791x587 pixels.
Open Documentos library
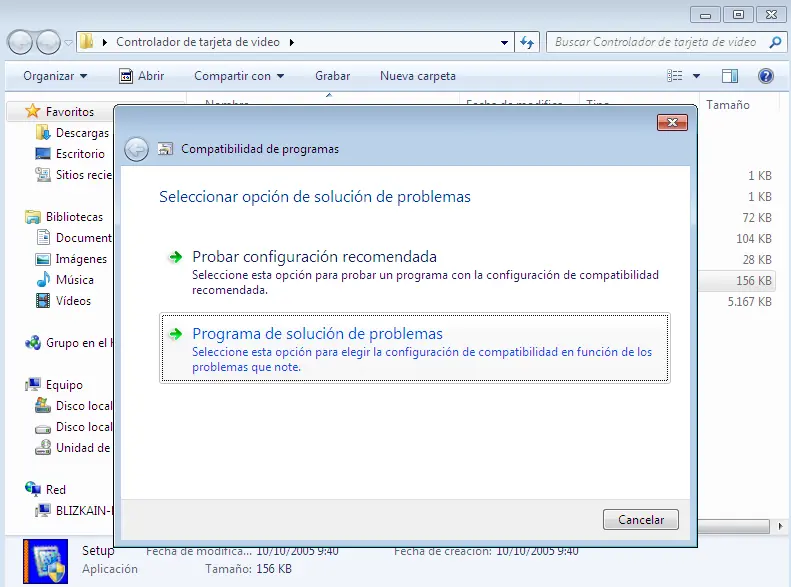click(x=74, y=238)
